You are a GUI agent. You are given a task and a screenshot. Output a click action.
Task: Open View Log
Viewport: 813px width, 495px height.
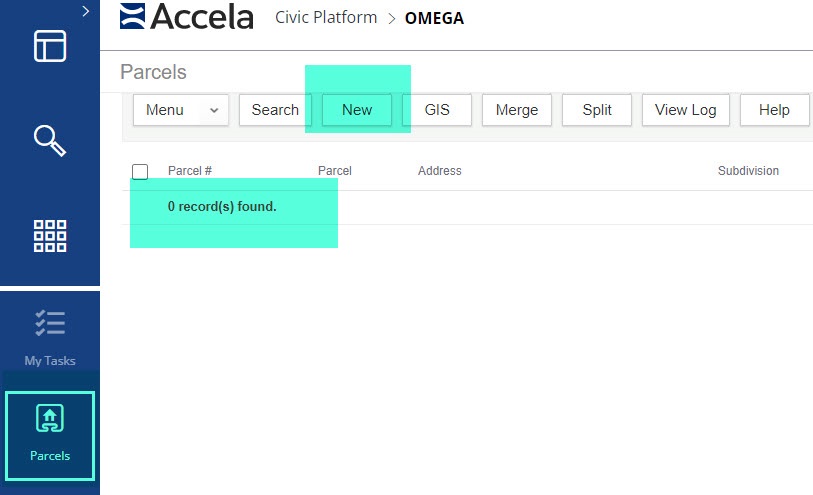(685, 110)
